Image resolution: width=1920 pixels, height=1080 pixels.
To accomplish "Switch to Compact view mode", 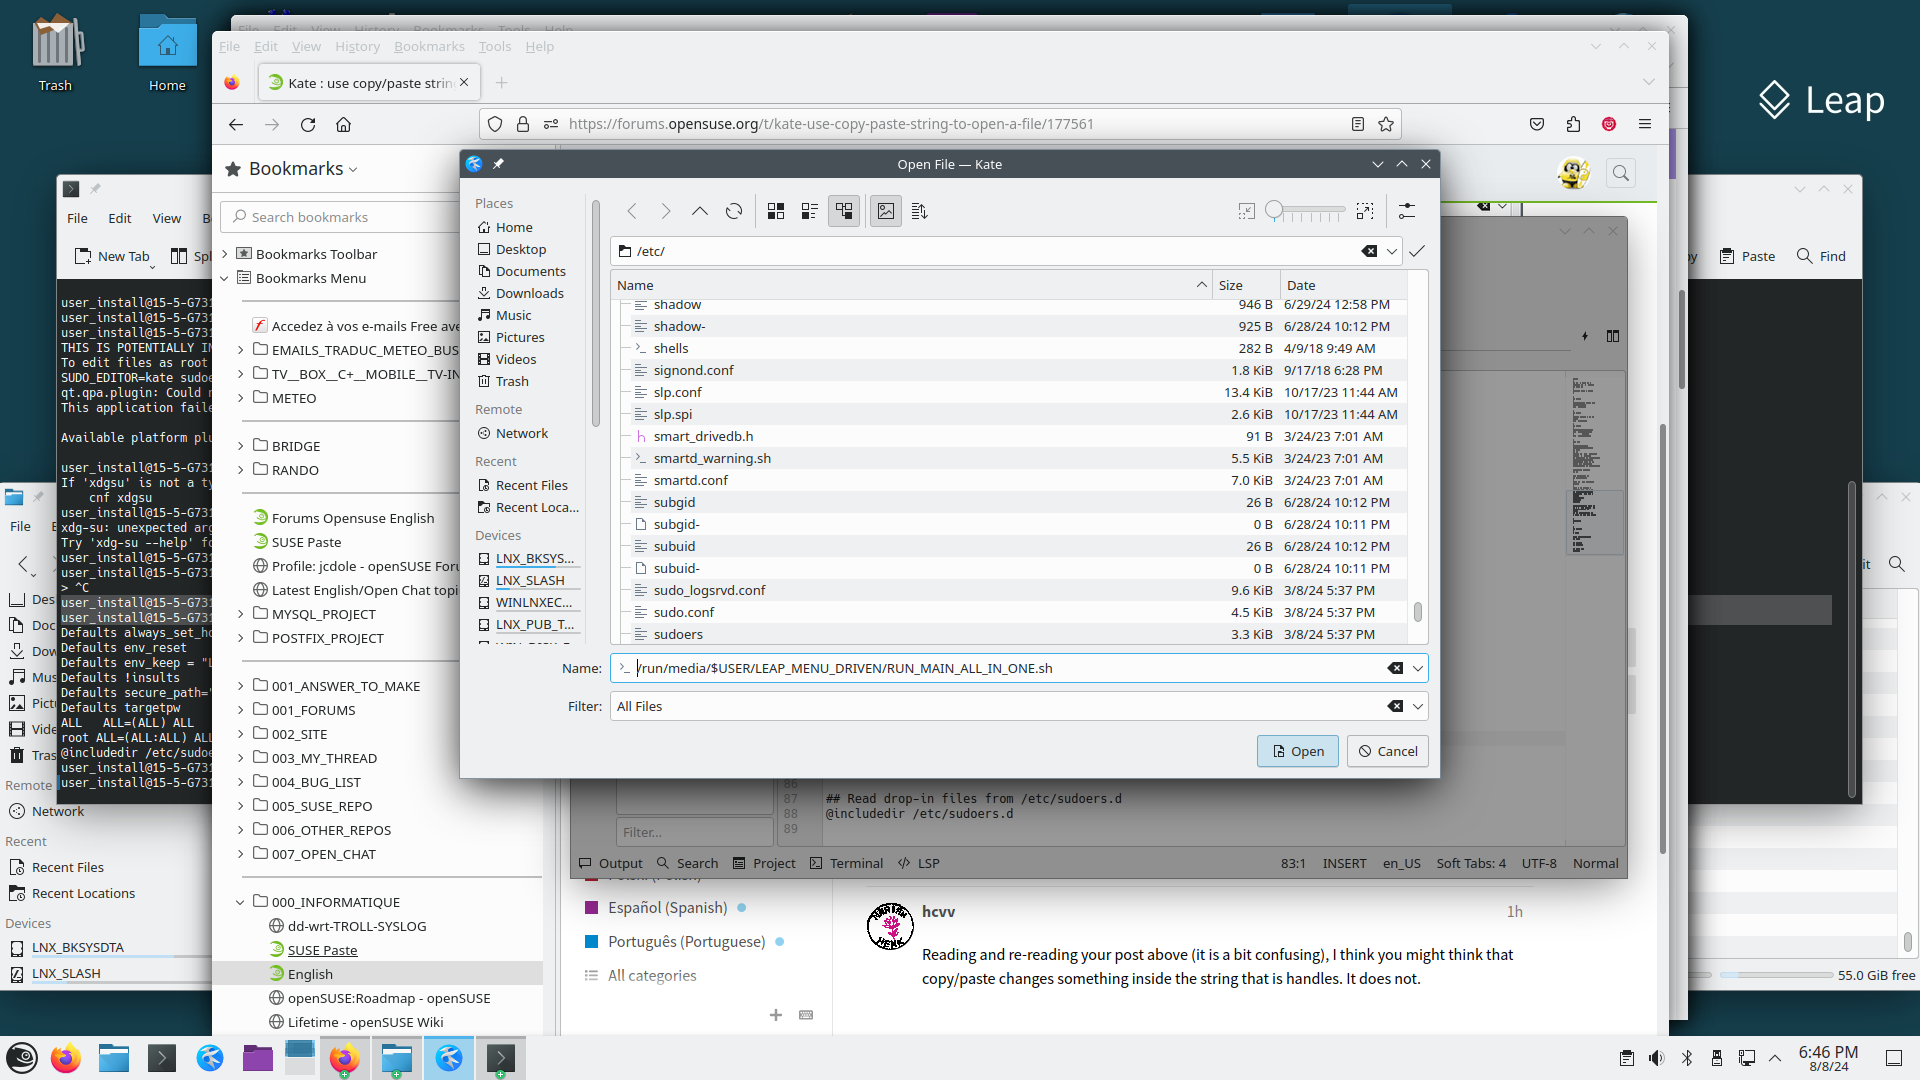I will click(810, 211).
